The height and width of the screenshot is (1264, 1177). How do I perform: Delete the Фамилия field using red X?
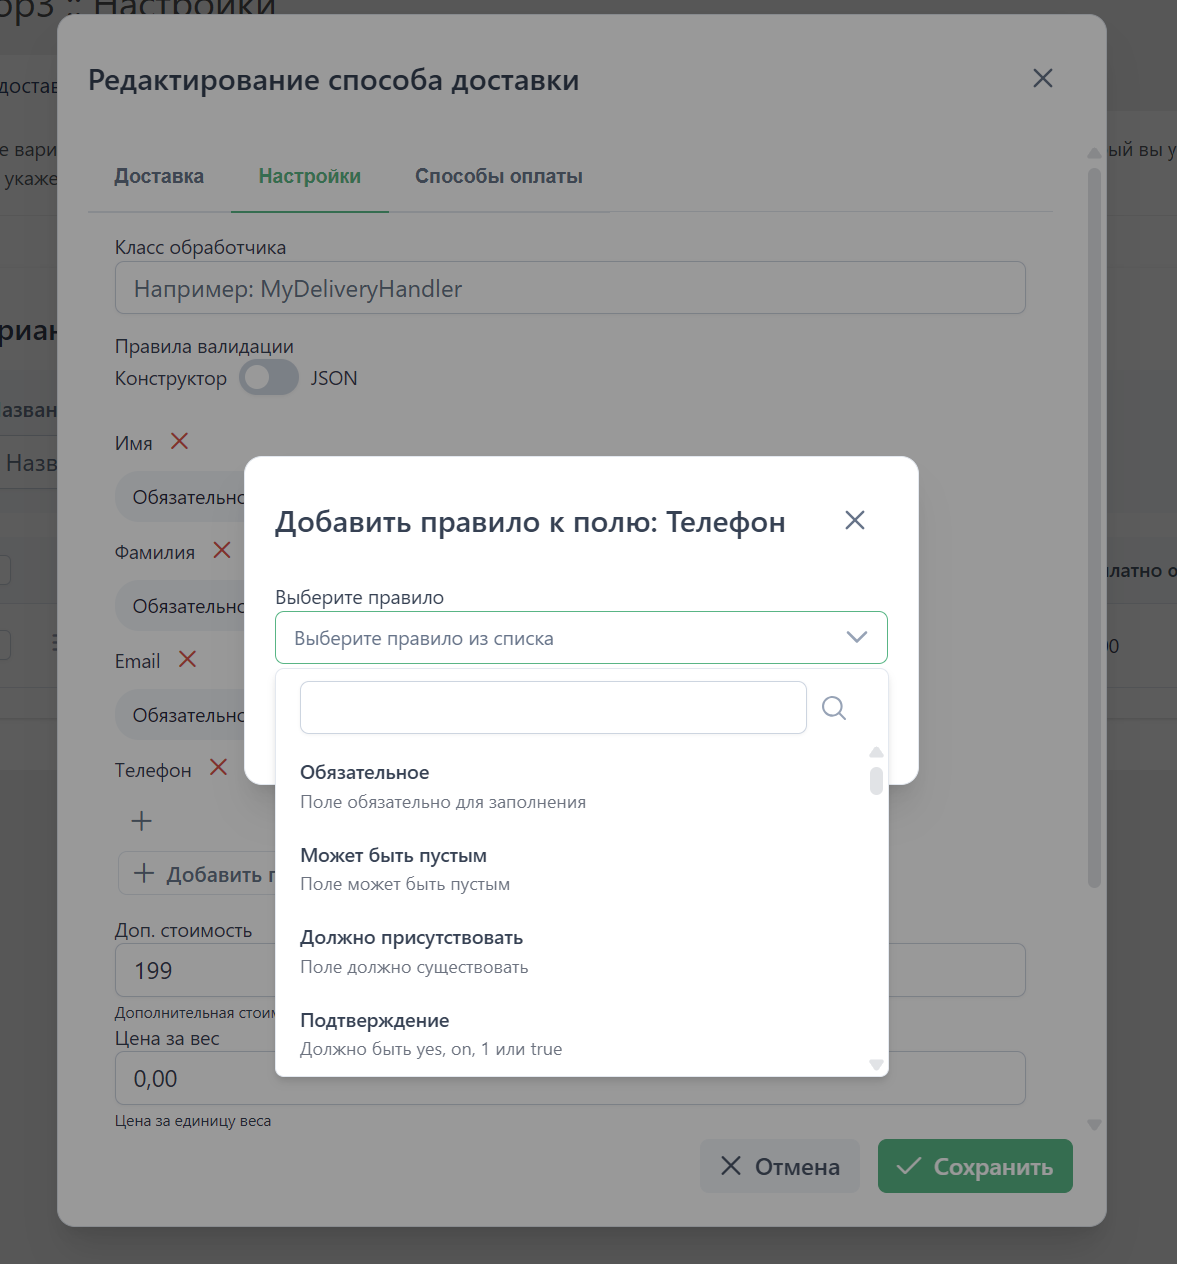222,550
